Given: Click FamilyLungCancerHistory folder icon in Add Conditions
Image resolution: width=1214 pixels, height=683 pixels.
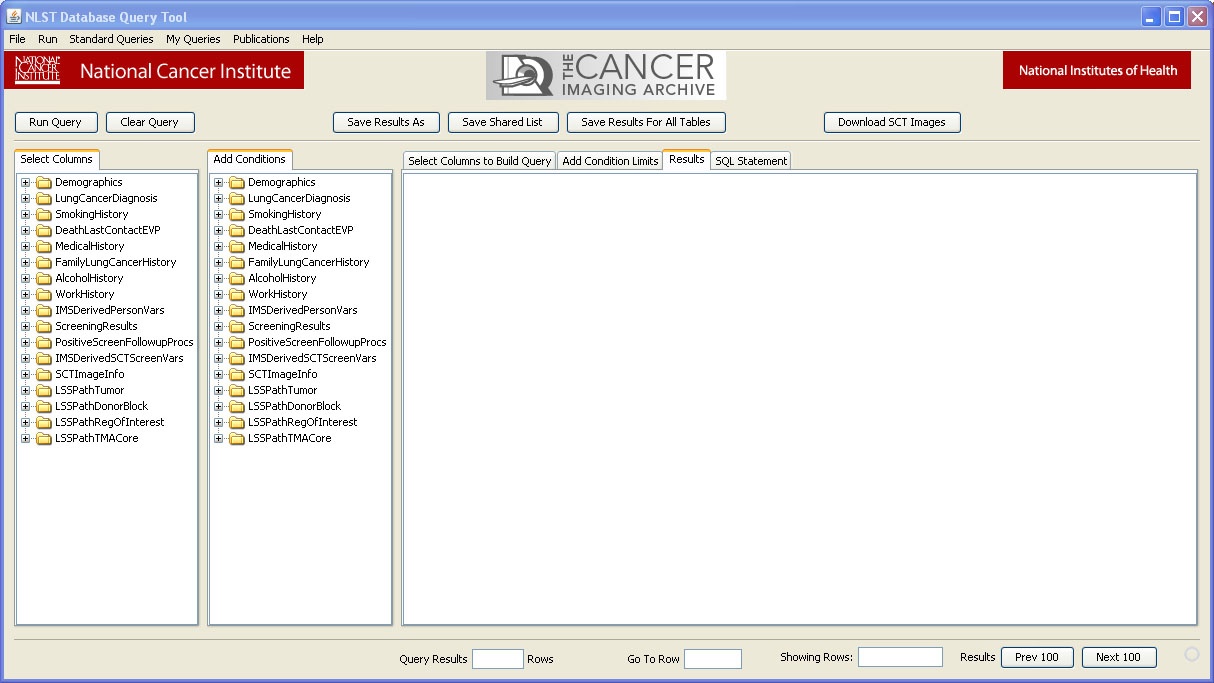Looking at the screenshot, I should pos(236,263).
